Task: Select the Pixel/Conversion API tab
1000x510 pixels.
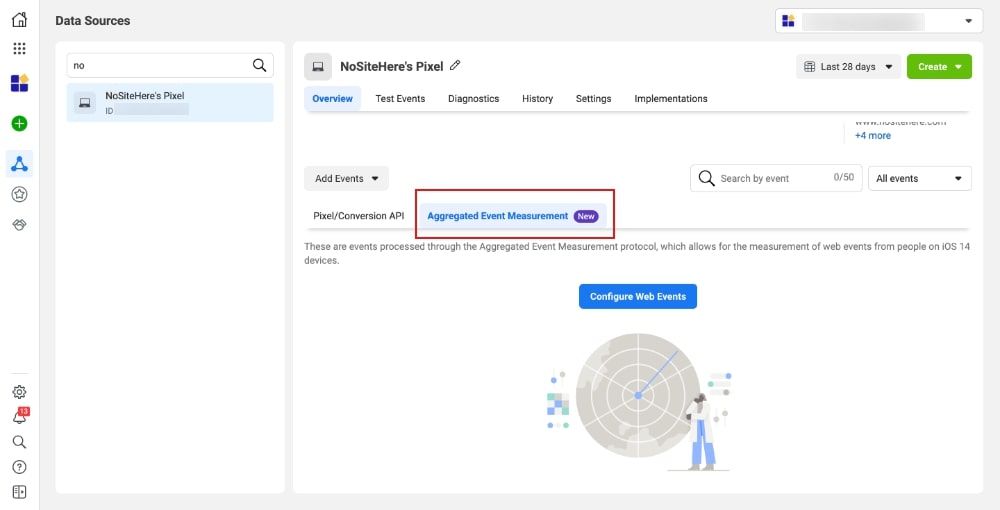Action: pyautogui.click(x=358, y=215)
